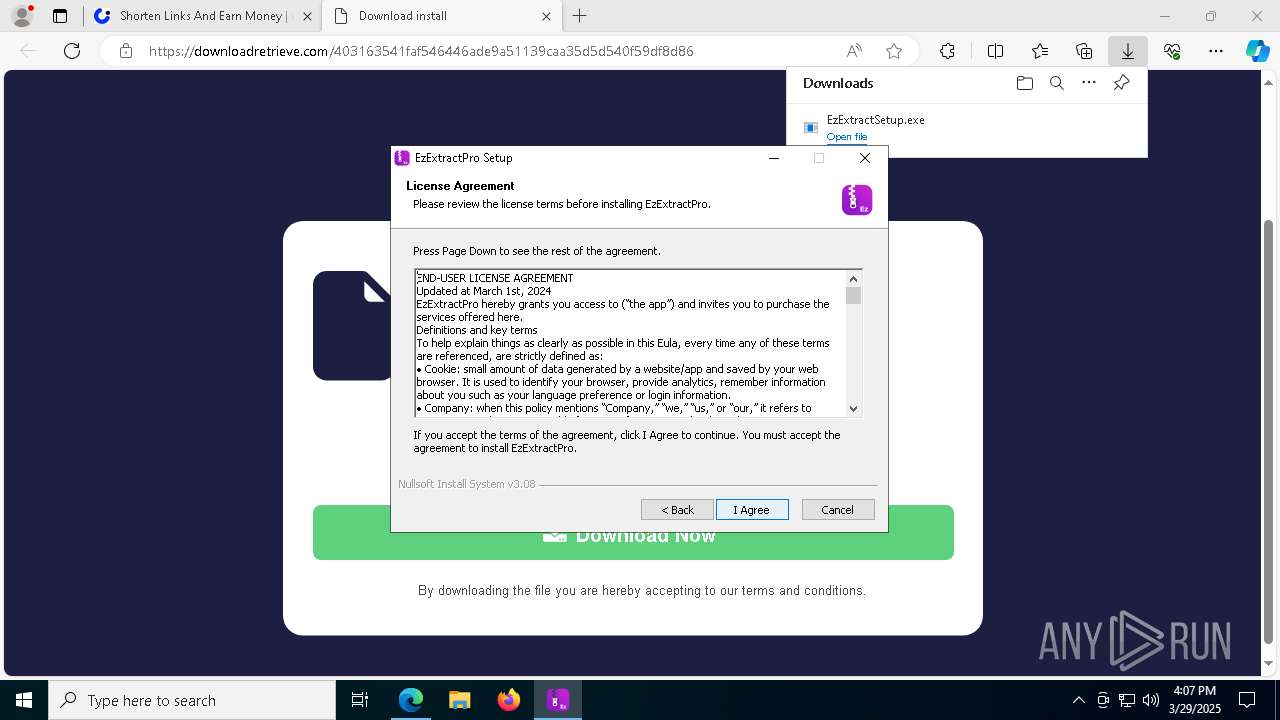Open Edge Collections
Screen dimensions: 1280x720
tap(1084, 51)
